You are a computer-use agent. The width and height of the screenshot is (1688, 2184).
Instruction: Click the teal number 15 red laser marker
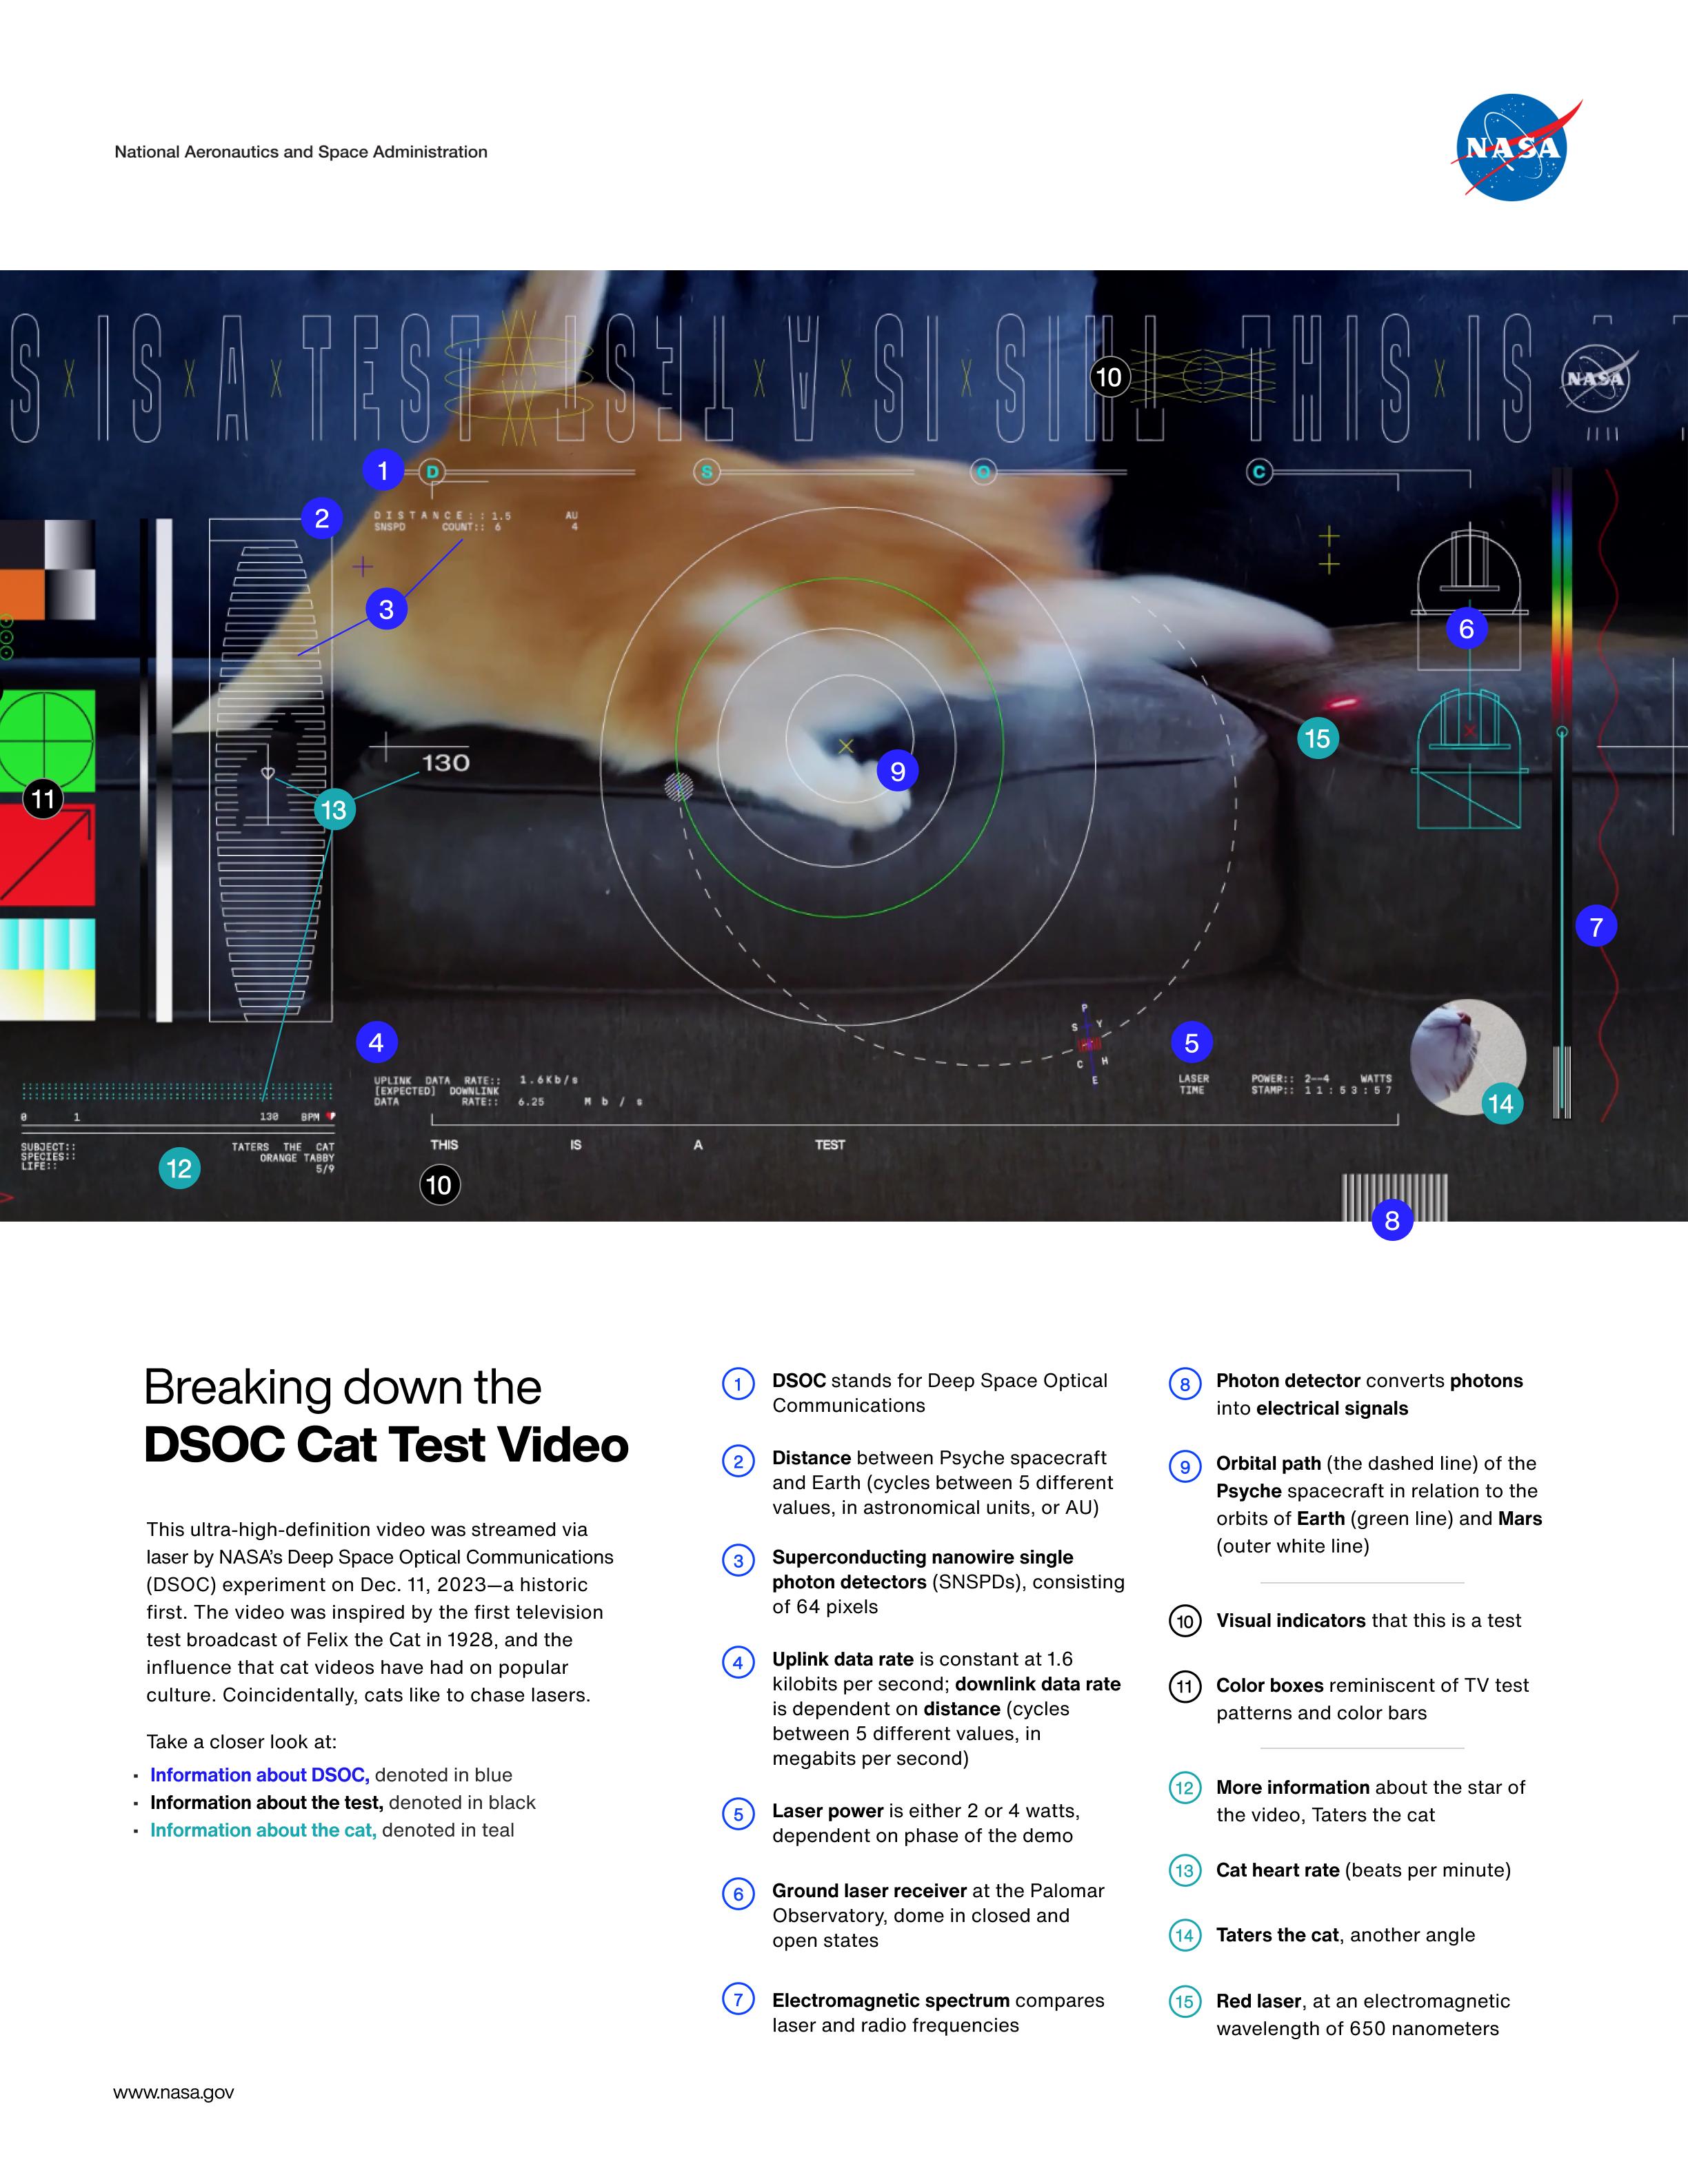pyautogui.click(x=1317, y=739)
